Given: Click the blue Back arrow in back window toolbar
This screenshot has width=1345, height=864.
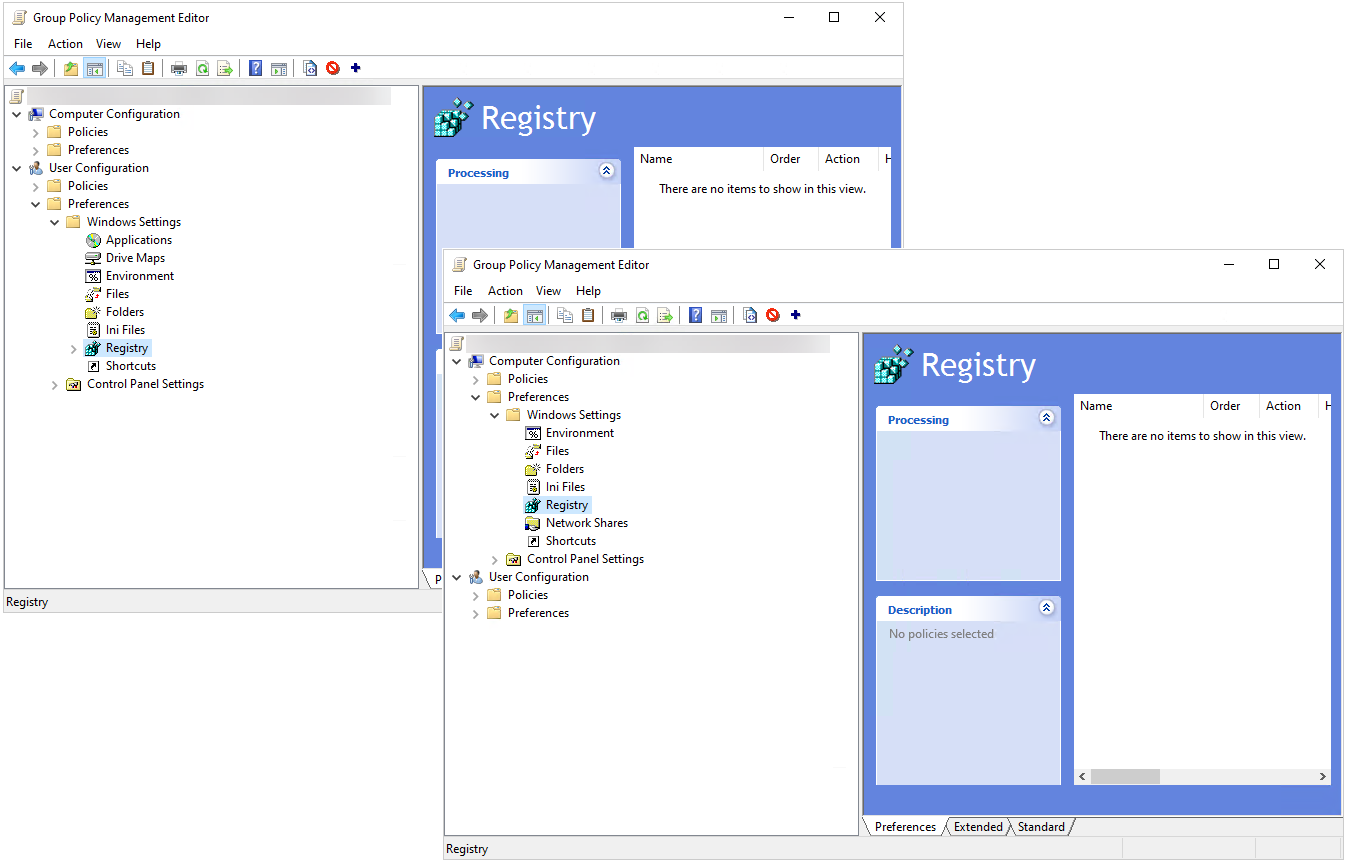Looking at the screenshot, I should [x=17, y=69].
